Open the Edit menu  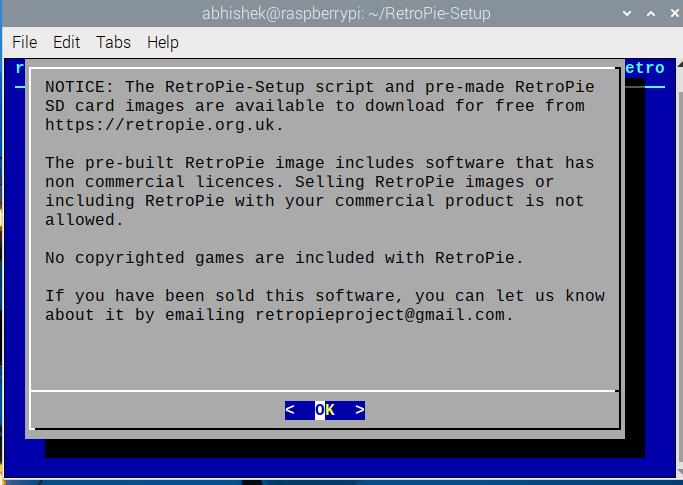[x=66, y=42]
